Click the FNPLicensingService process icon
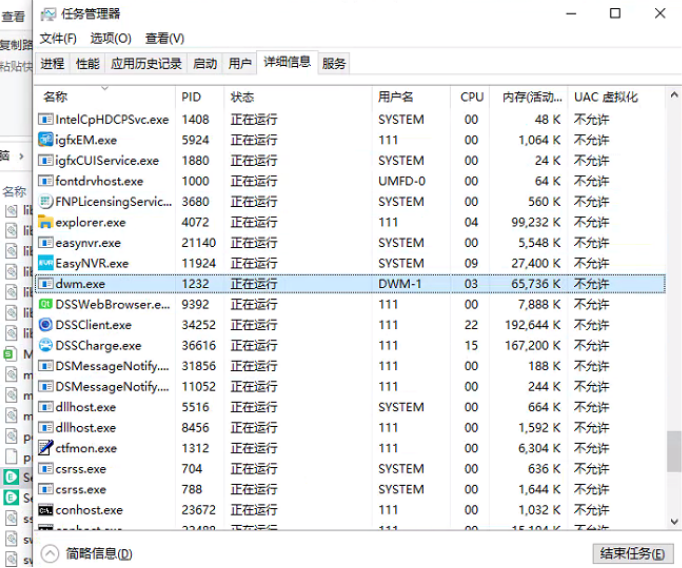This screenshot has height=568, width=682. coord(46,201)
